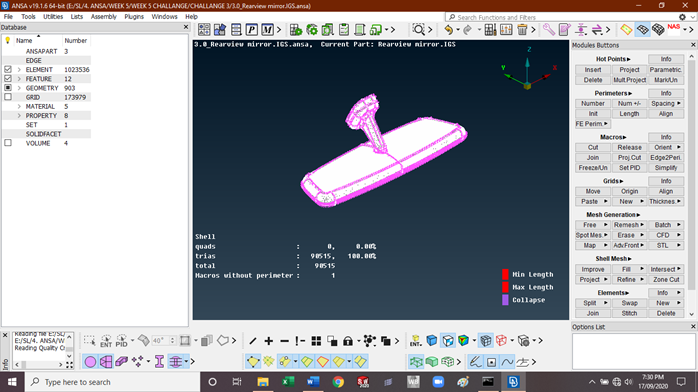Viewport: 698px width, 392px height.
Task: Expand the MATERIAL tree row
Action: coord(19,106)
